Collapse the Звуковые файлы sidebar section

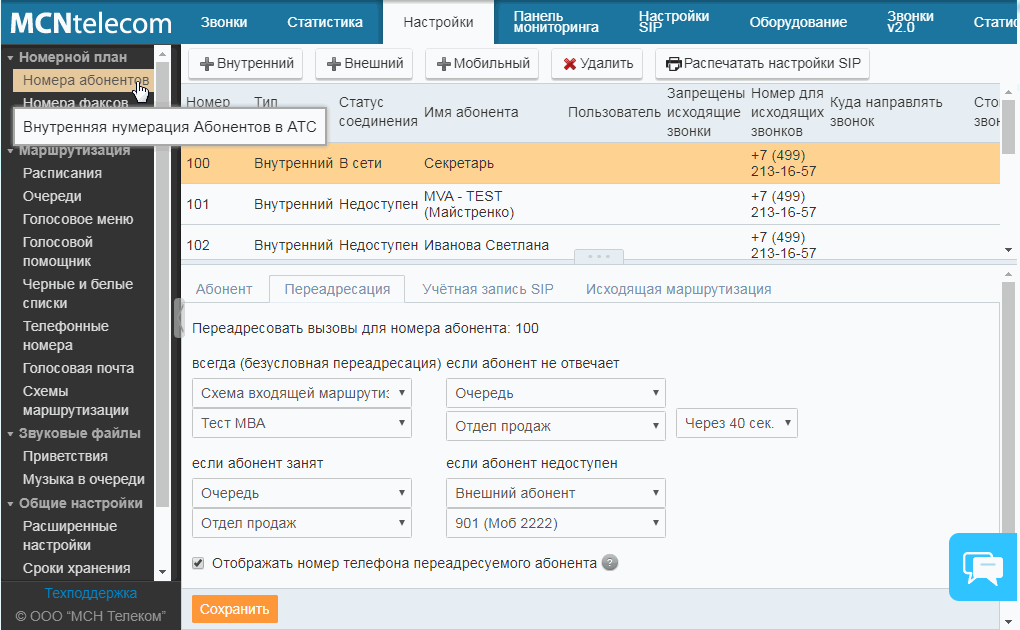(x=10, y=434)
